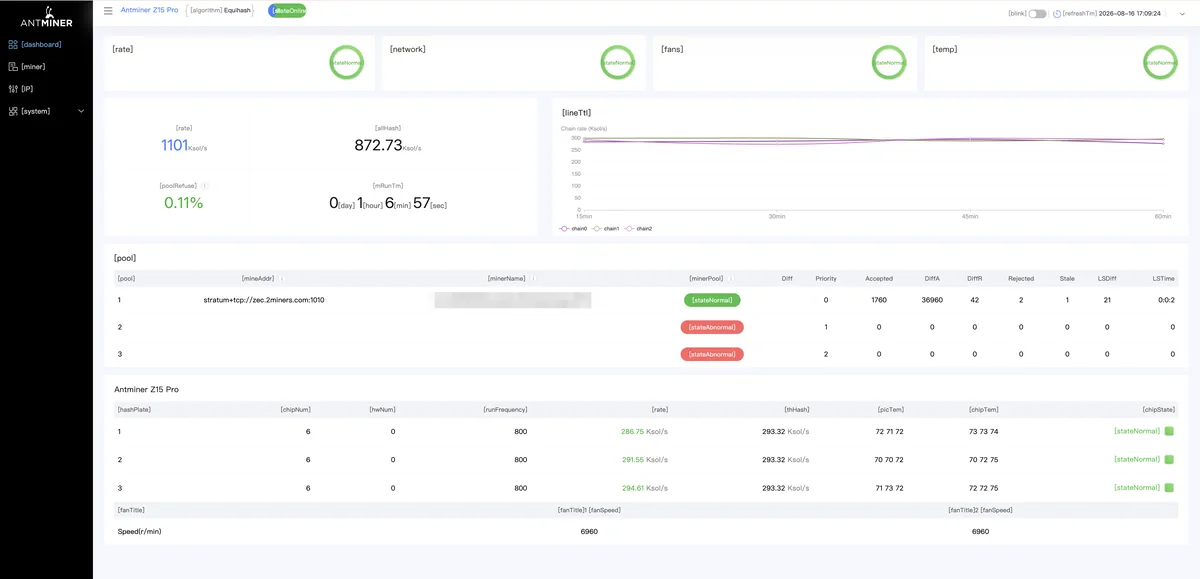
Task: Click the LSTime value 0:0:2
Action: [1166, 300]
